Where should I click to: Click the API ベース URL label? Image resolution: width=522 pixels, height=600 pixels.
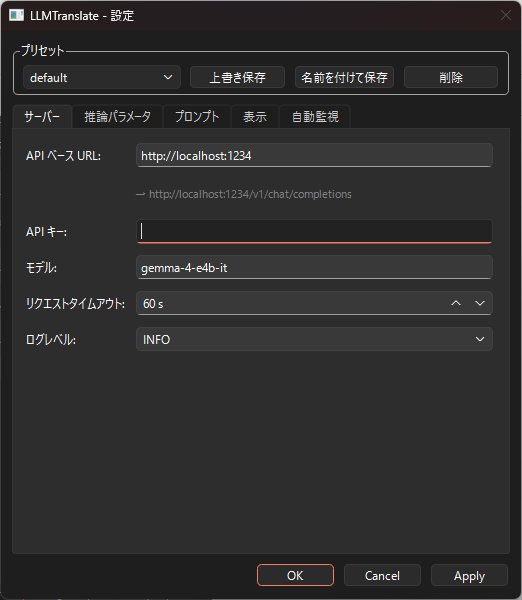(63, 156)
